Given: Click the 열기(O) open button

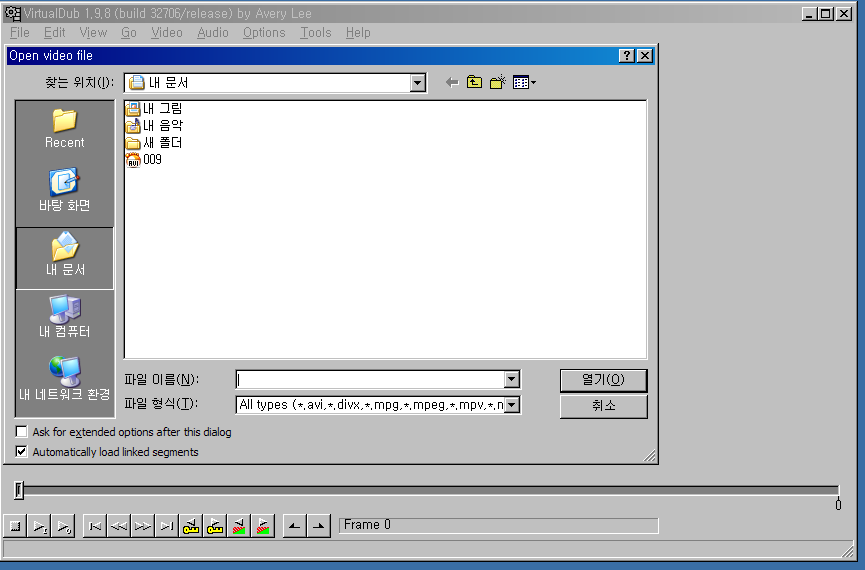Looking at the screenshot, I should (x=604, y=380).
